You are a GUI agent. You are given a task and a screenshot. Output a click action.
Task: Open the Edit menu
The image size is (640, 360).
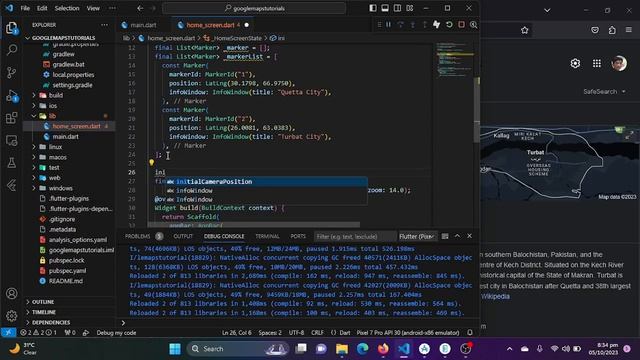(42, 8)
